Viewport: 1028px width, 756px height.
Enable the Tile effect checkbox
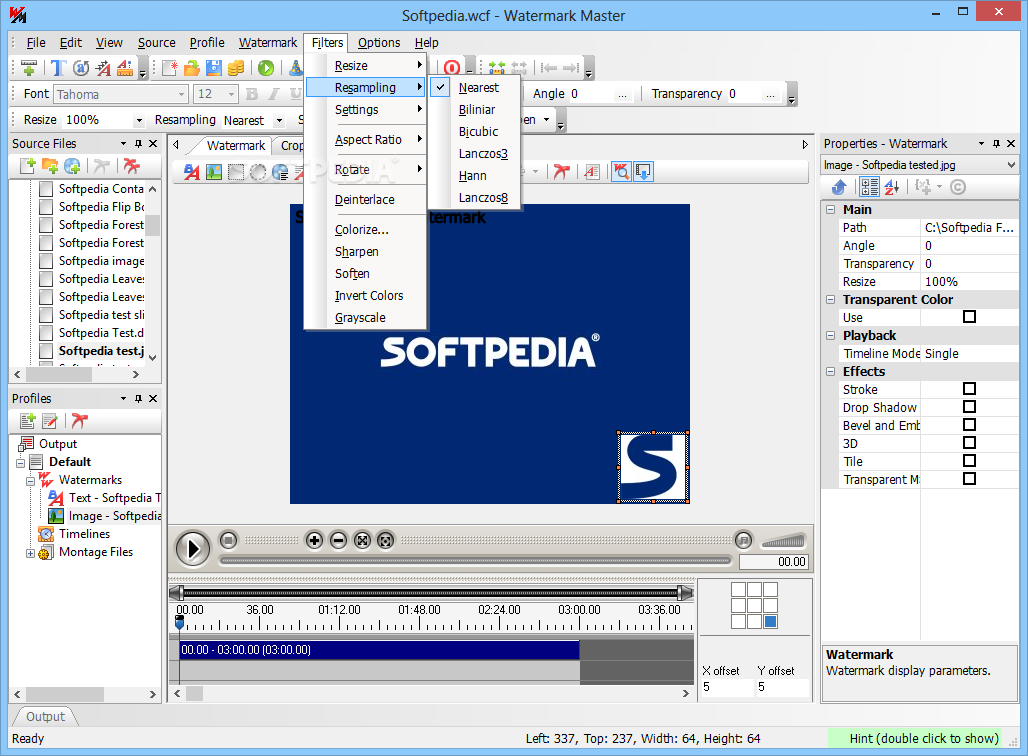(969, 461)
